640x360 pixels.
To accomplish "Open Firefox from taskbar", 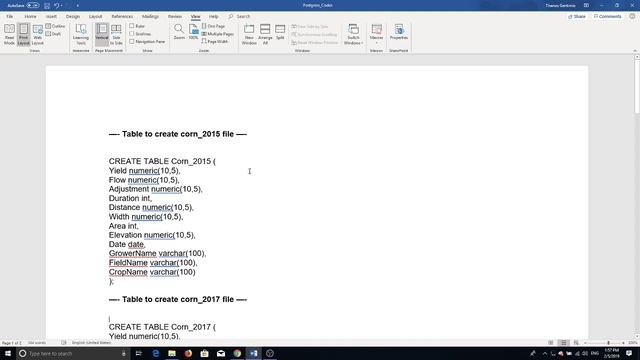I will (x=188, y=353).
